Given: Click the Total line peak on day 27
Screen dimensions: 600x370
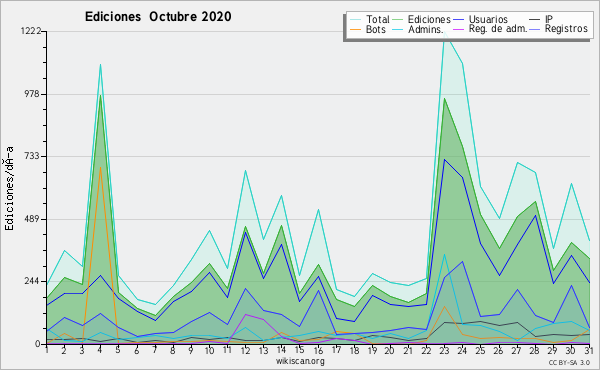Looking at the screenshot, I should [517, 163].
